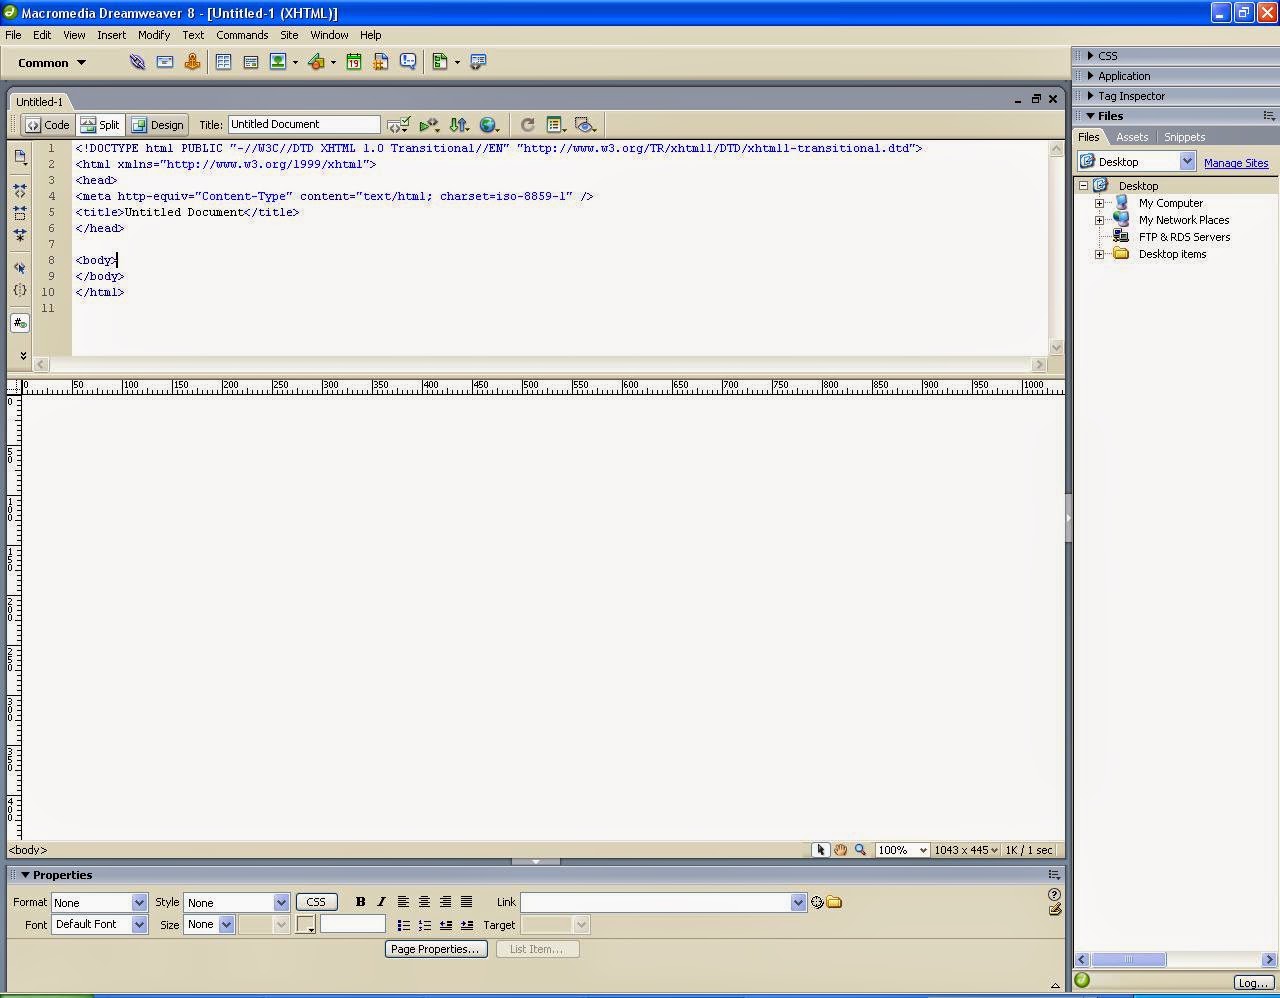Open the Tag Chooser icon
1280x998 pixels.
[x=478, y=62]
